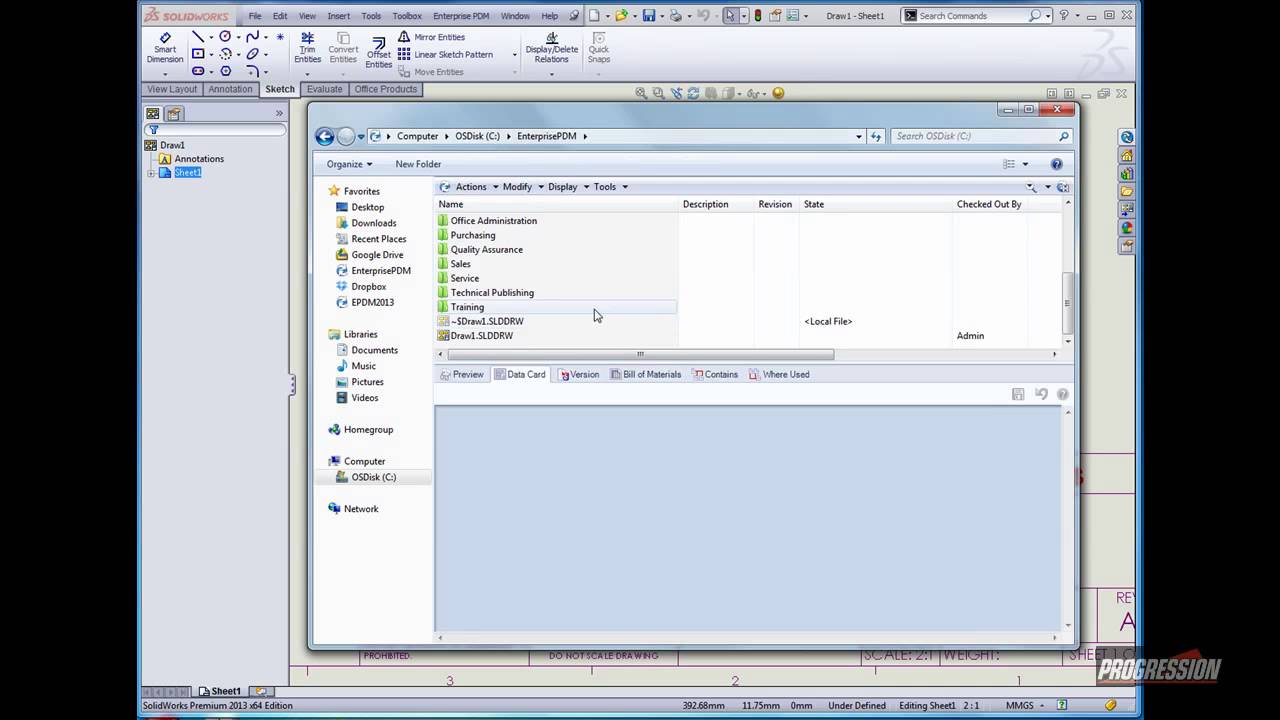1280x720 pixels.
Task: Open EPDM2013 favorite link
Action: click(x=373, y=302)
